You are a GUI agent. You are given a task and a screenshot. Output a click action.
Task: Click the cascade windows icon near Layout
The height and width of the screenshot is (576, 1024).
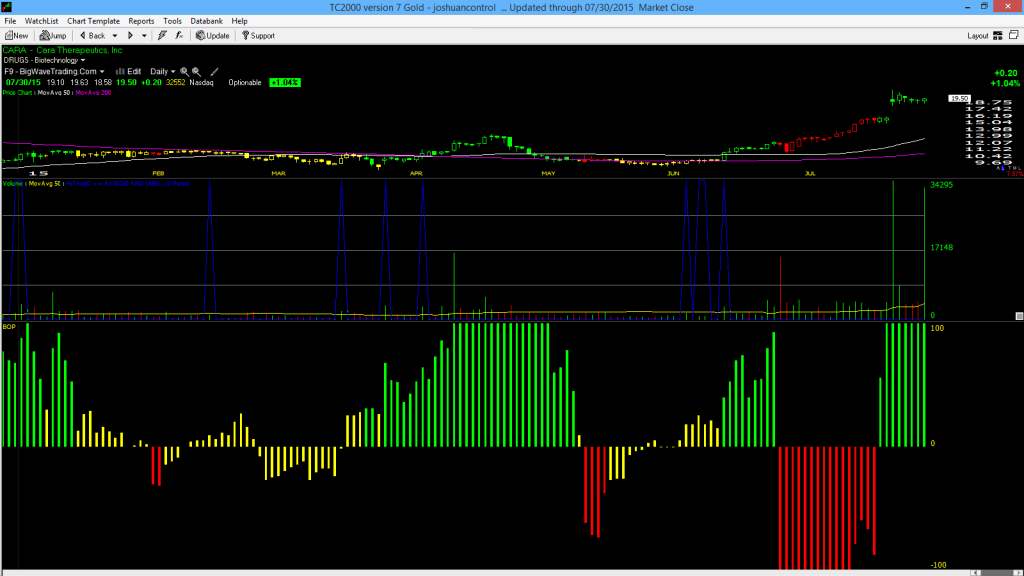pos(1014,35)
